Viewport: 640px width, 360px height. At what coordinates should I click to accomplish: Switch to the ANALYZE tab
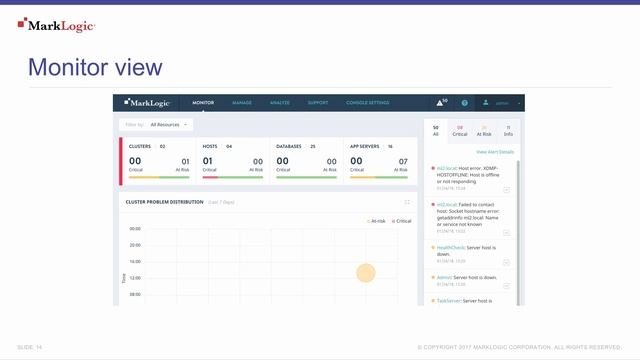point(280,103)
